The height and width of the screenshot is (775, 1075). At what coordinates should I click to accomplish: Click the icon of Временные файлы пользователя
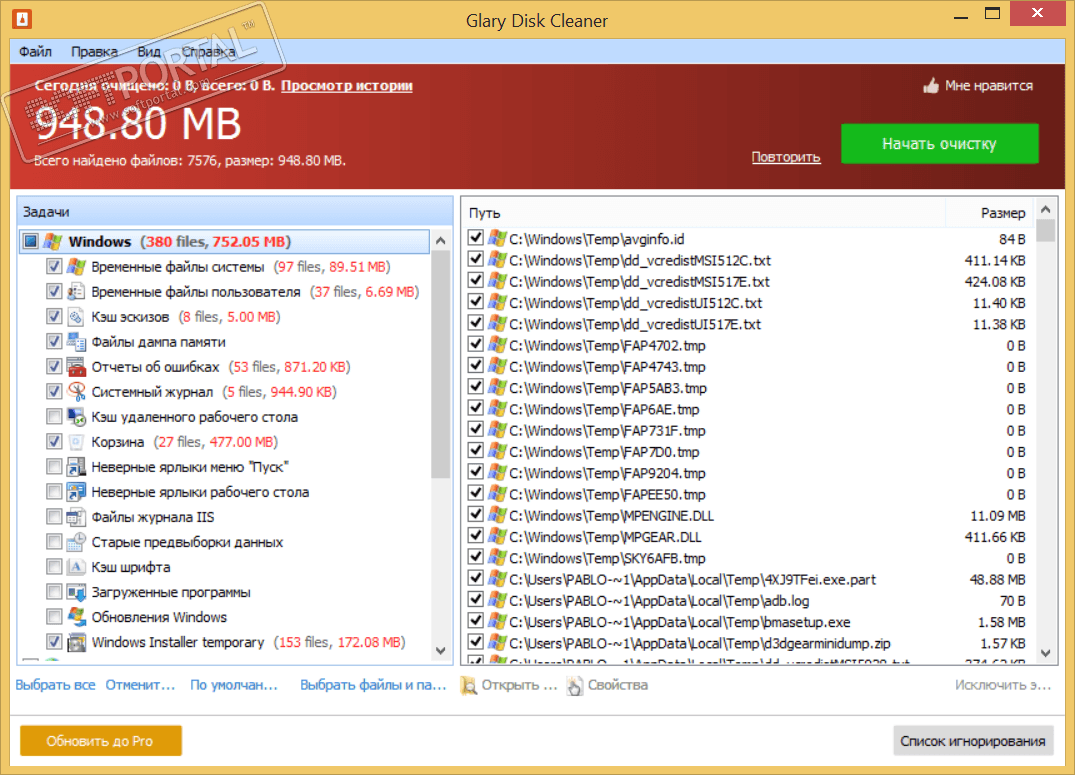tap(76, 291)
